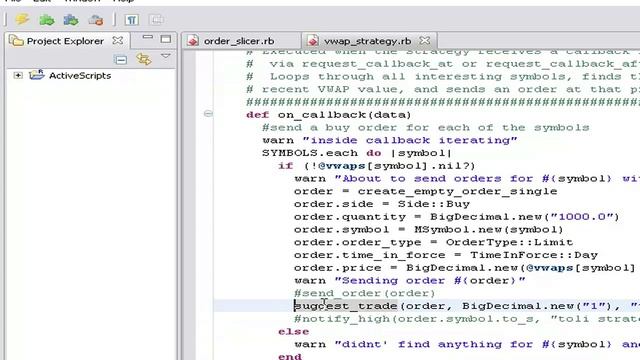Screen dimensions: 640x360
Task: Close the vwap_strategy.rb editor tab
Action: (x=425, y=40)
